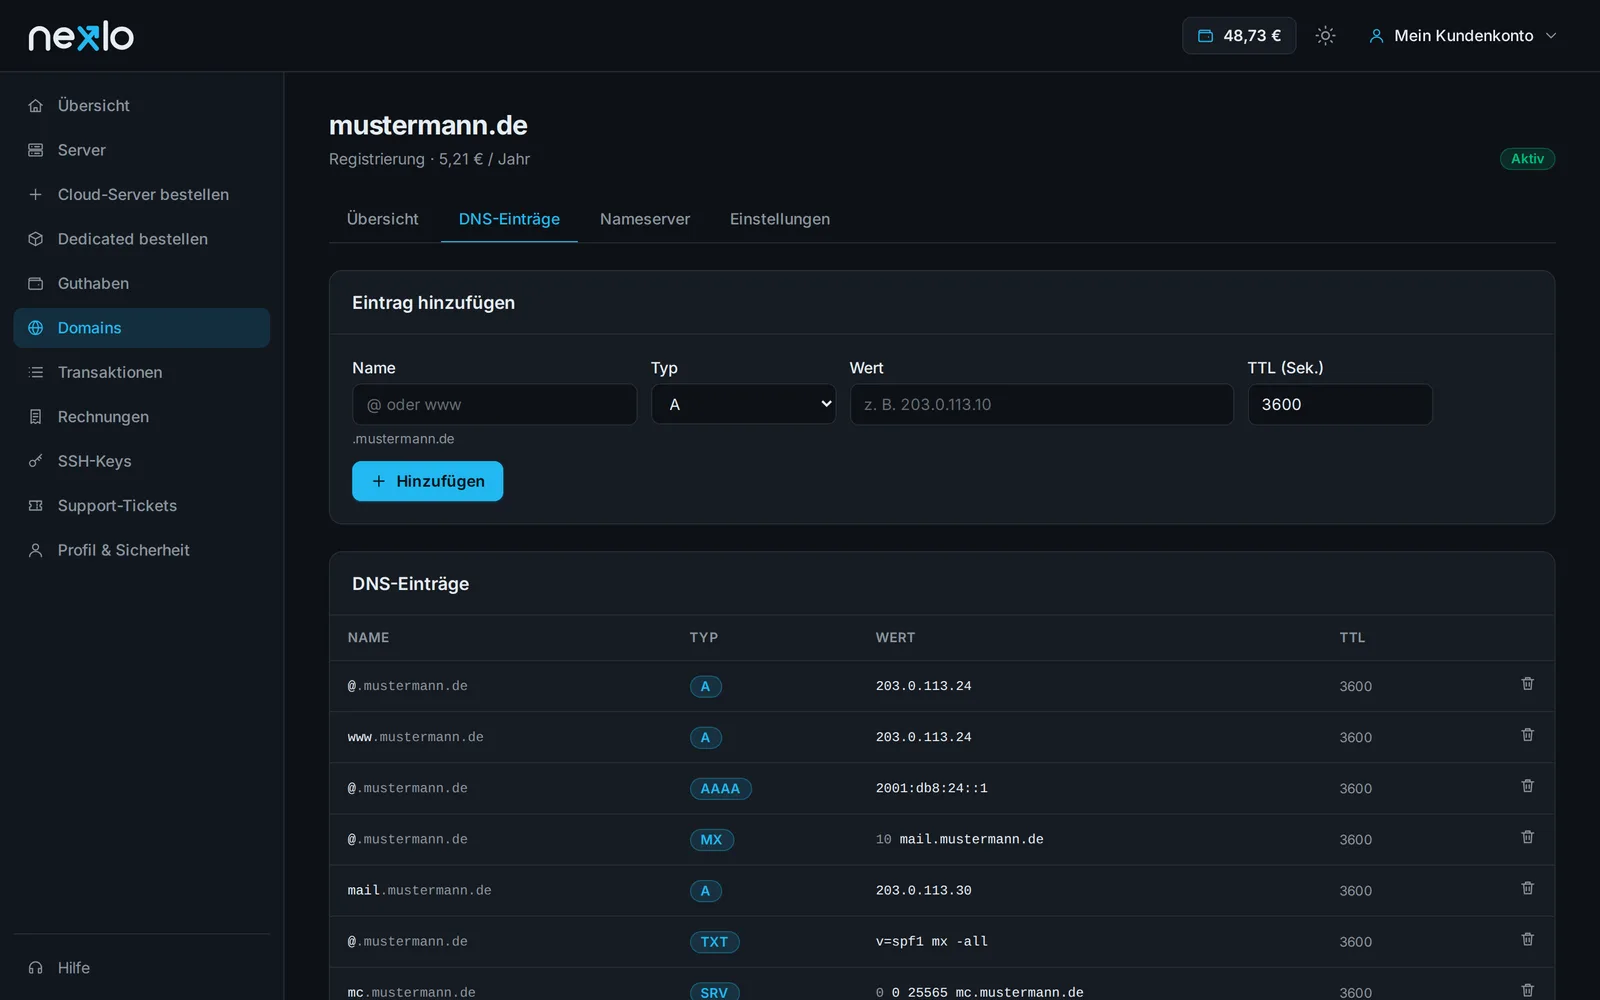
Task: Switch to the Übersicht tab
Action: tap(383, 219)
